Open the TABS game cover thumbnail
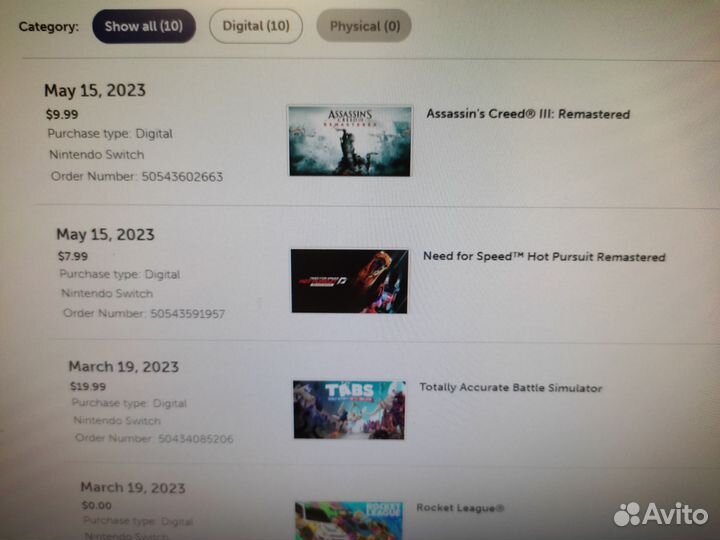Image resolution: width=720 pixels, height=540 pixels. pyautogui.click(x=349, y=409)
